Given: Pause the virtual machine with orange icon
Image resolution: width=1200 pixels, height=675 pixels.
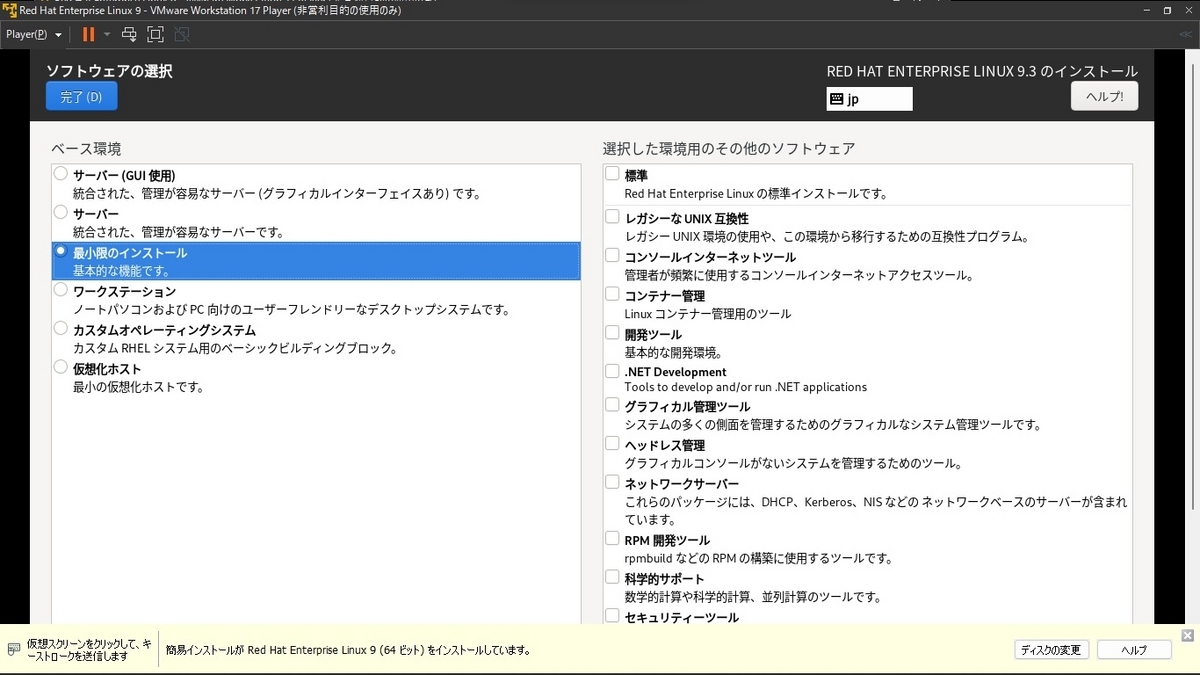Looking at the screenshot, I should 89,34.
